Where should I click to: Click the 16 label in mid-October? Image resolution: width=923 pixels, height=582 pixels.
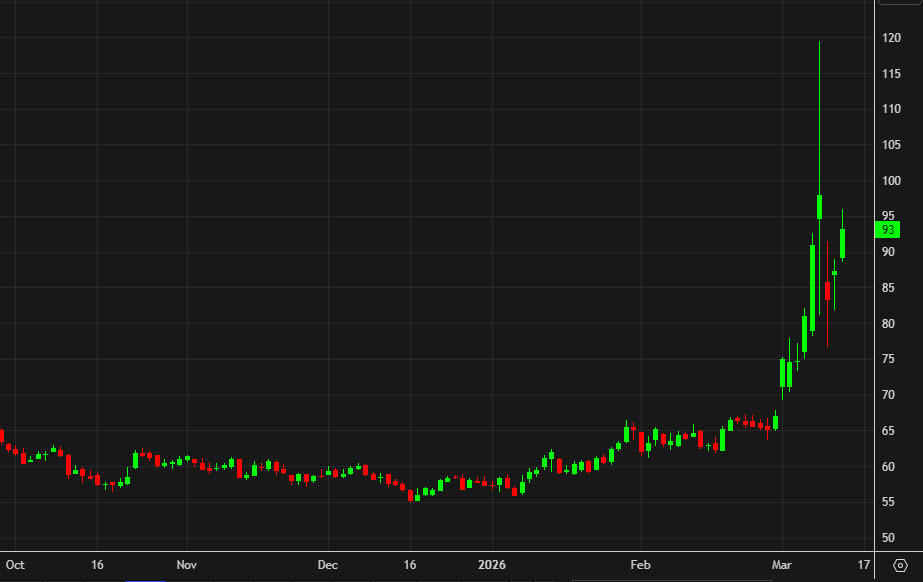click(96, 564)
